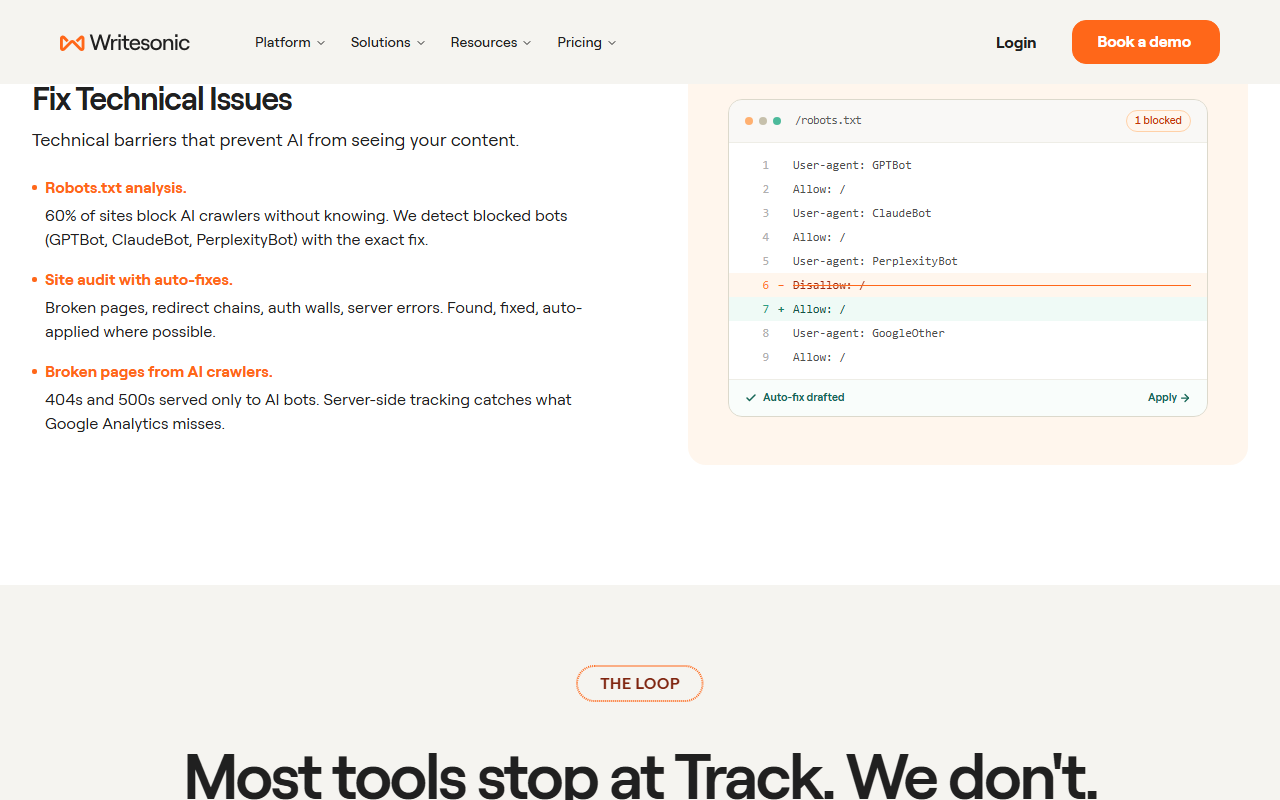
Task: Open the Platform menu
Action: [290, 42]
